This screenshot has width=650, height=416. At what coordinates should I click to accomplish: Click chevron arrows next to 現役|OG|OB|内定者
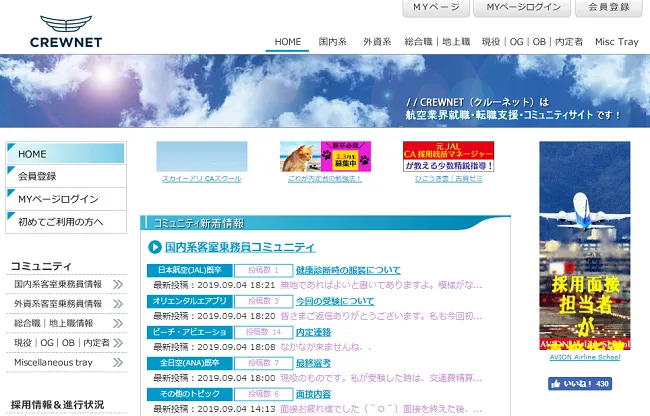118,343
